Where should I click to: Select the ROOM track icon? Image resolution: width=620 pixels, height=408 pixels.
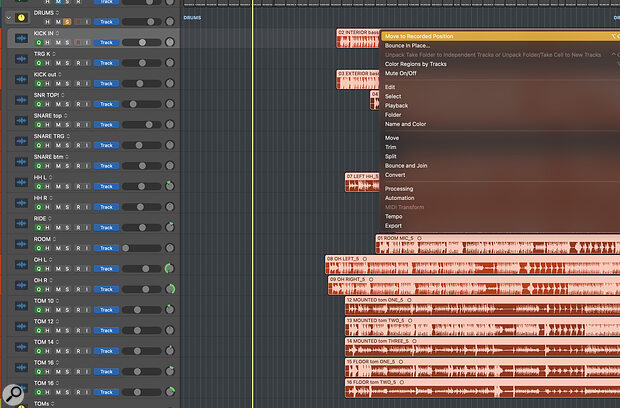21,244
